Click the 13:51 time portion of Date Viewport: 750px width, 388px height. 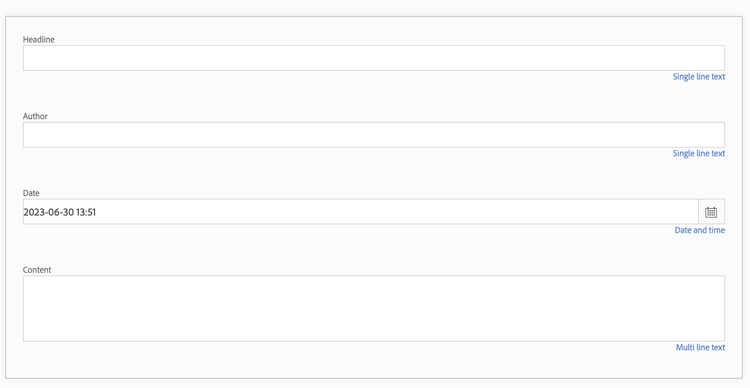tap(86, 212)
